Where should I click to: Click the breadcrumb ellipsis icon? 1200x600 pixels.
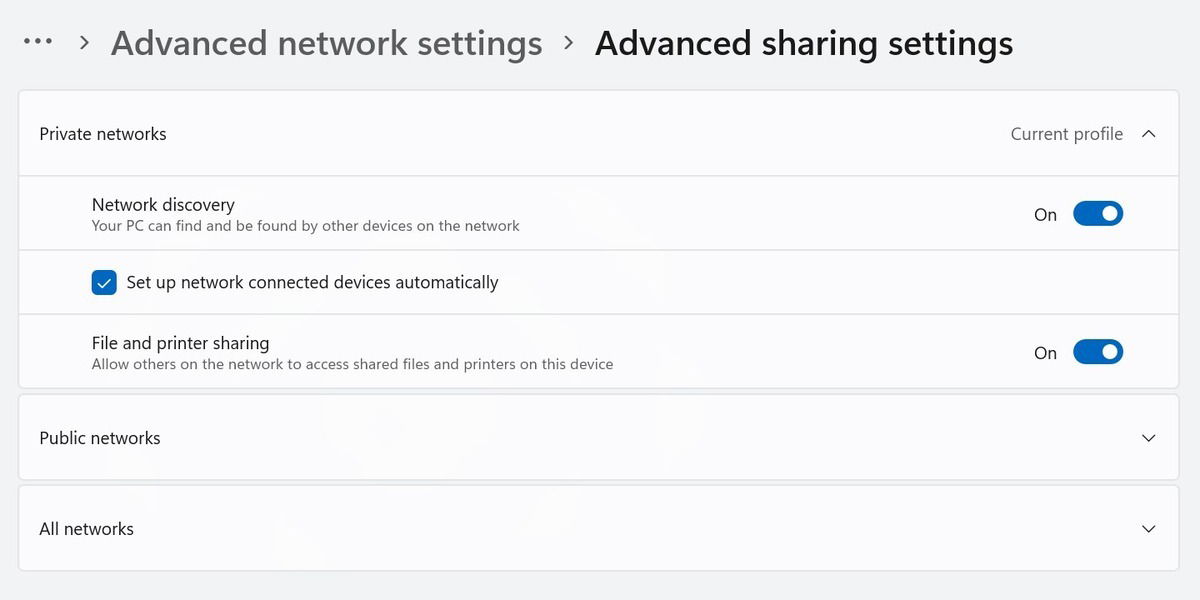click(37, 42)
